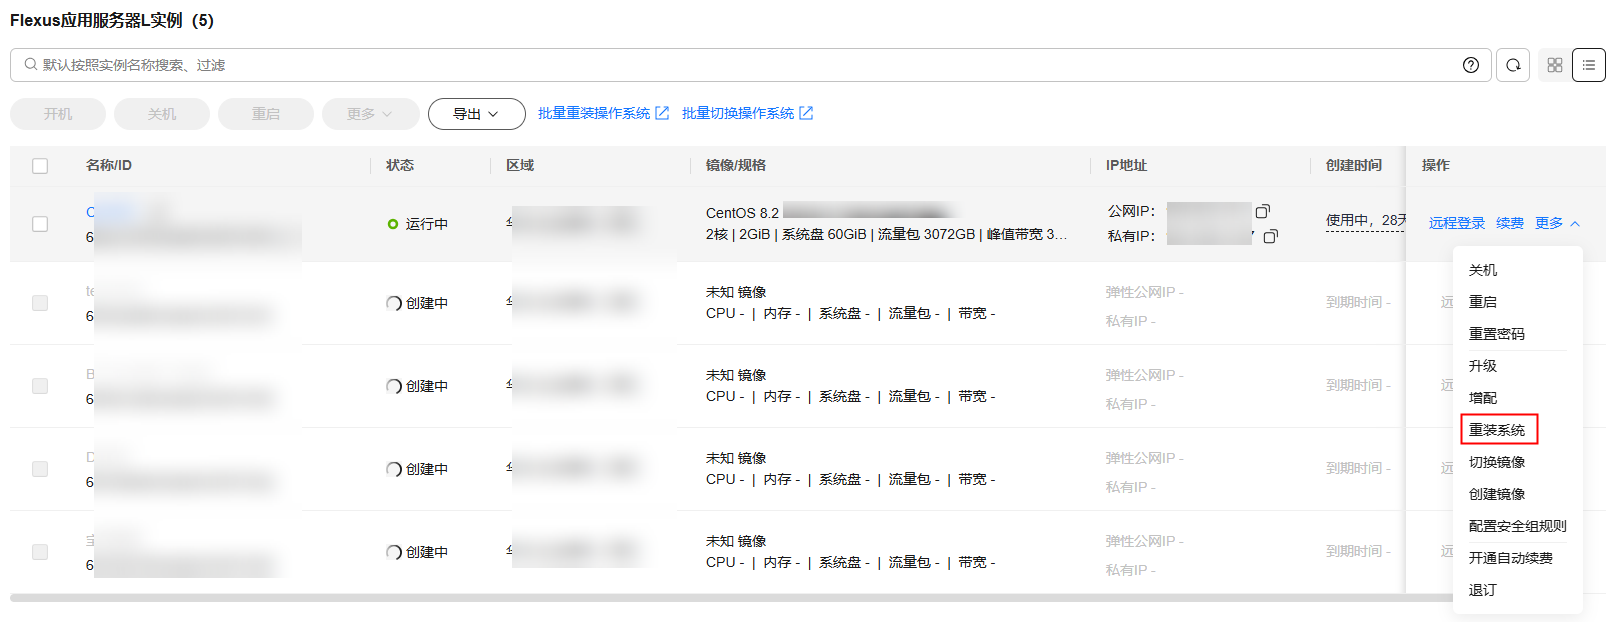Click the 续费 renewal link
1622x622 pixels.
coord(1509,223)
